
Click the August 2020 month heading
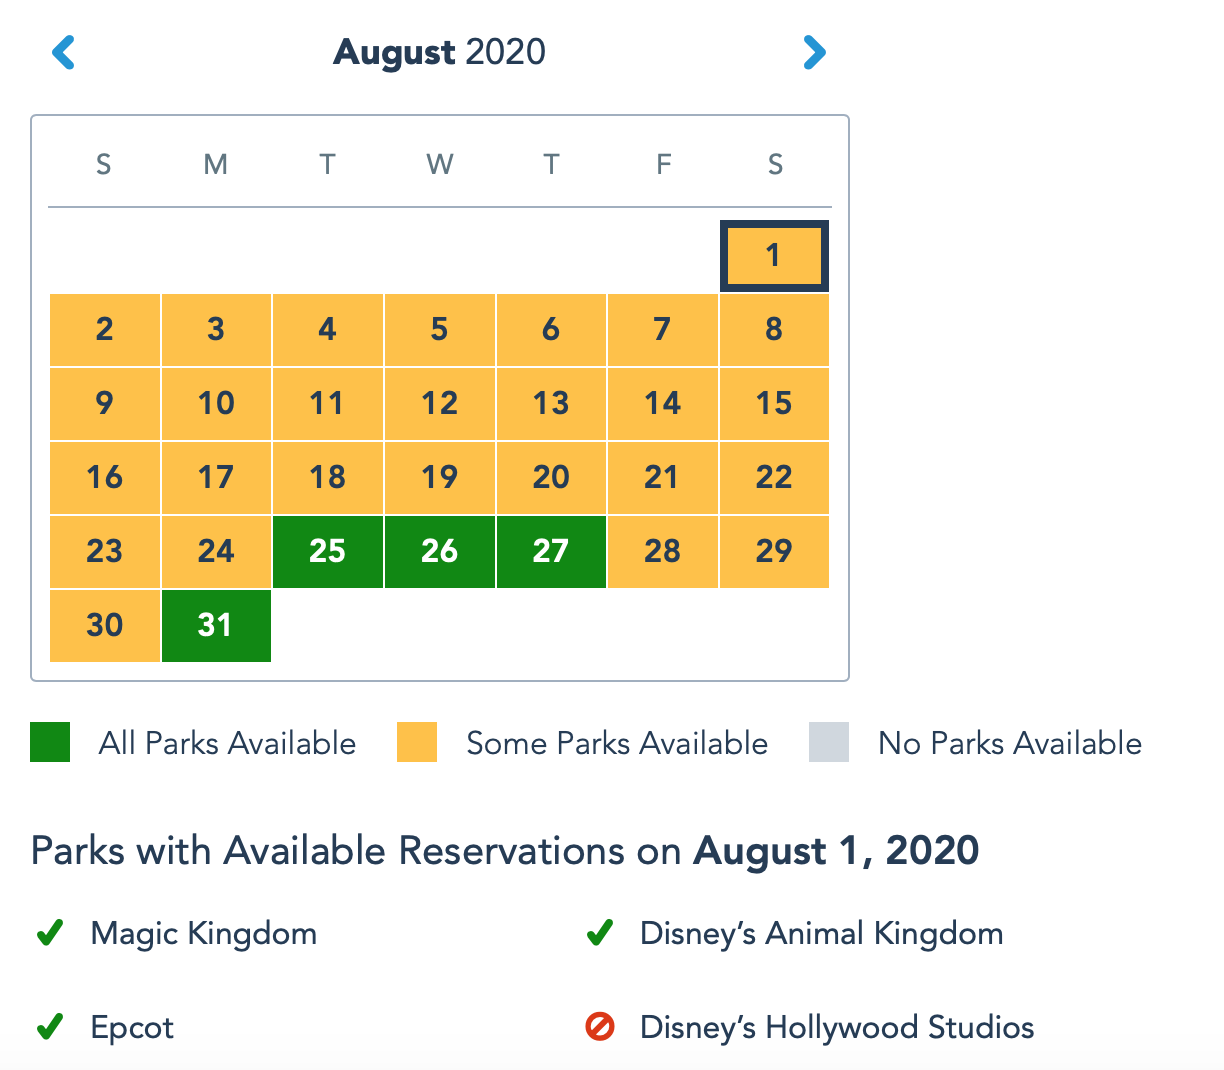440,52
